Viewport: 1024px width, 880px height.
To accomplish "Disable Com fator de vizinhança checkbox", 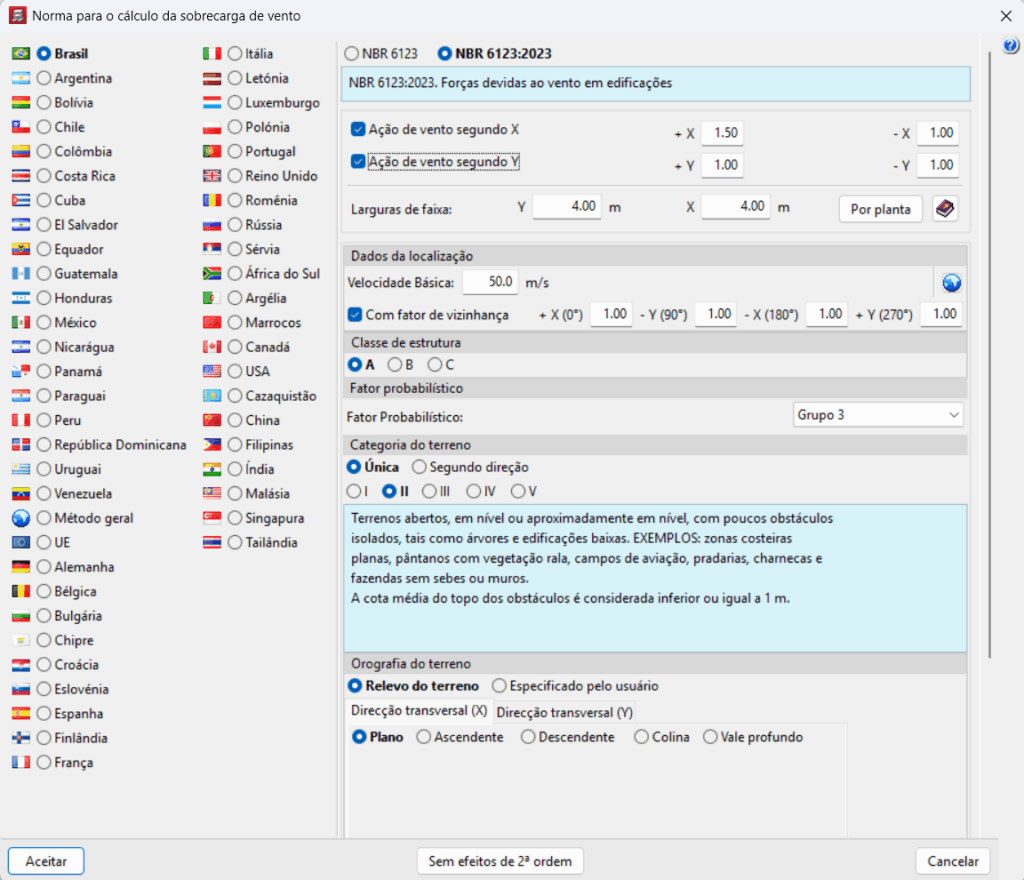I will pos(355,315).
